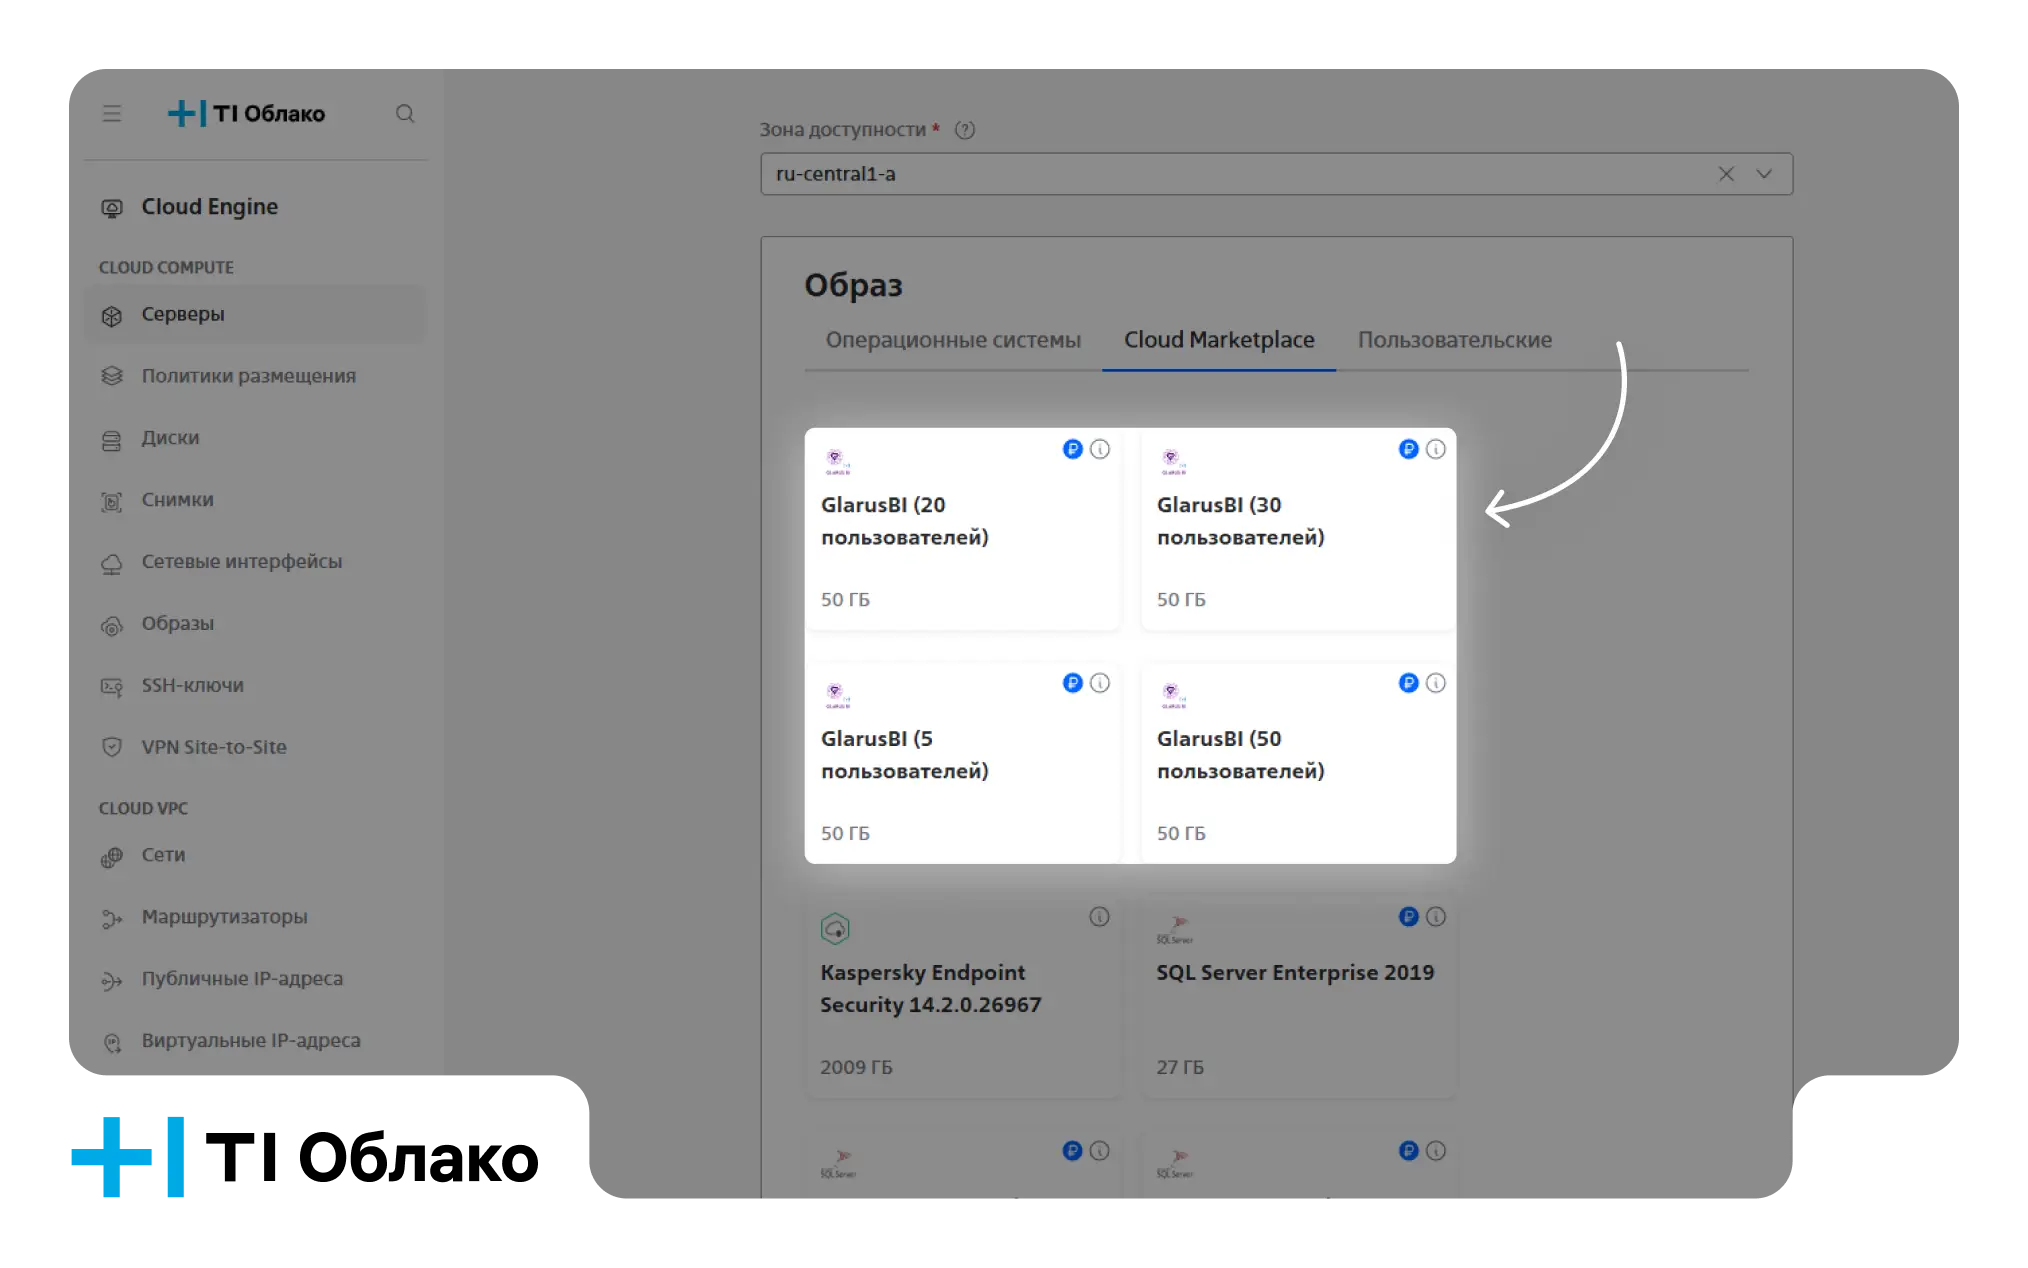
Task: Choose SQL Server Enterprise 2019 image
Action: (1299, 997)
